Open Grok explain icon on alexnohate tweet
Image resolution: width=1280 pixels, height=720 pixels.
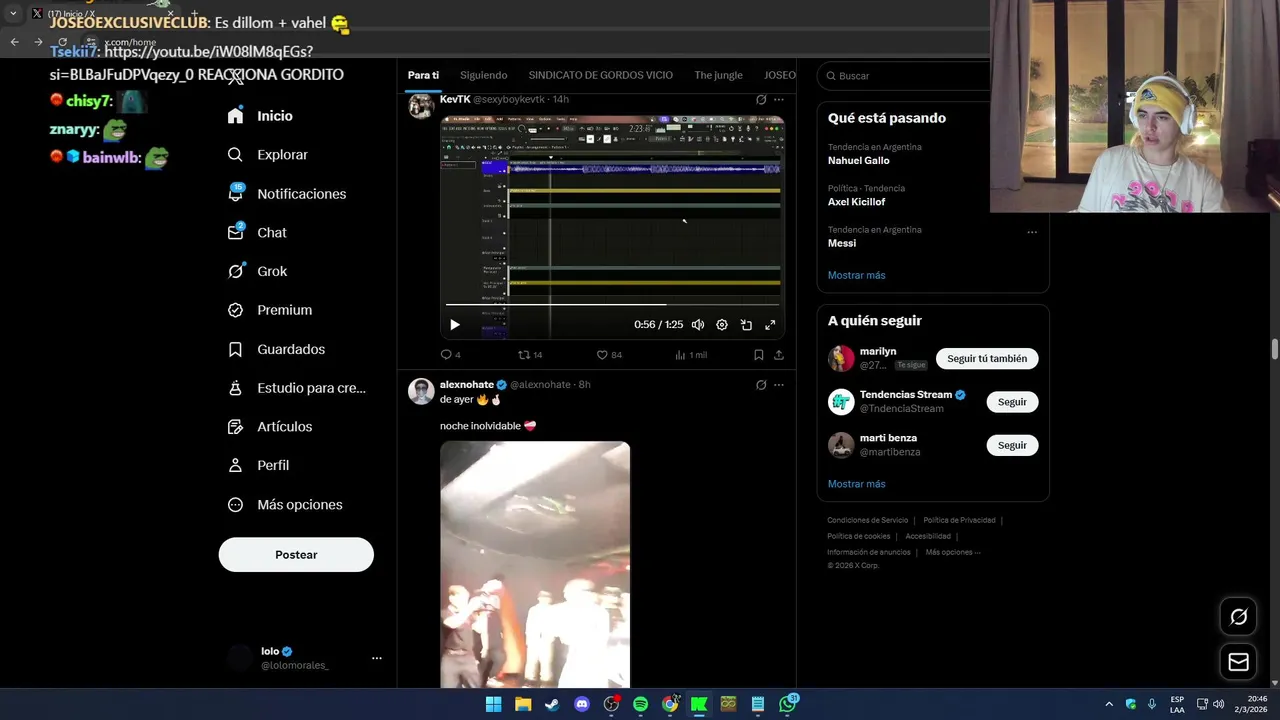pyautogui.click(x=761, y=385)
